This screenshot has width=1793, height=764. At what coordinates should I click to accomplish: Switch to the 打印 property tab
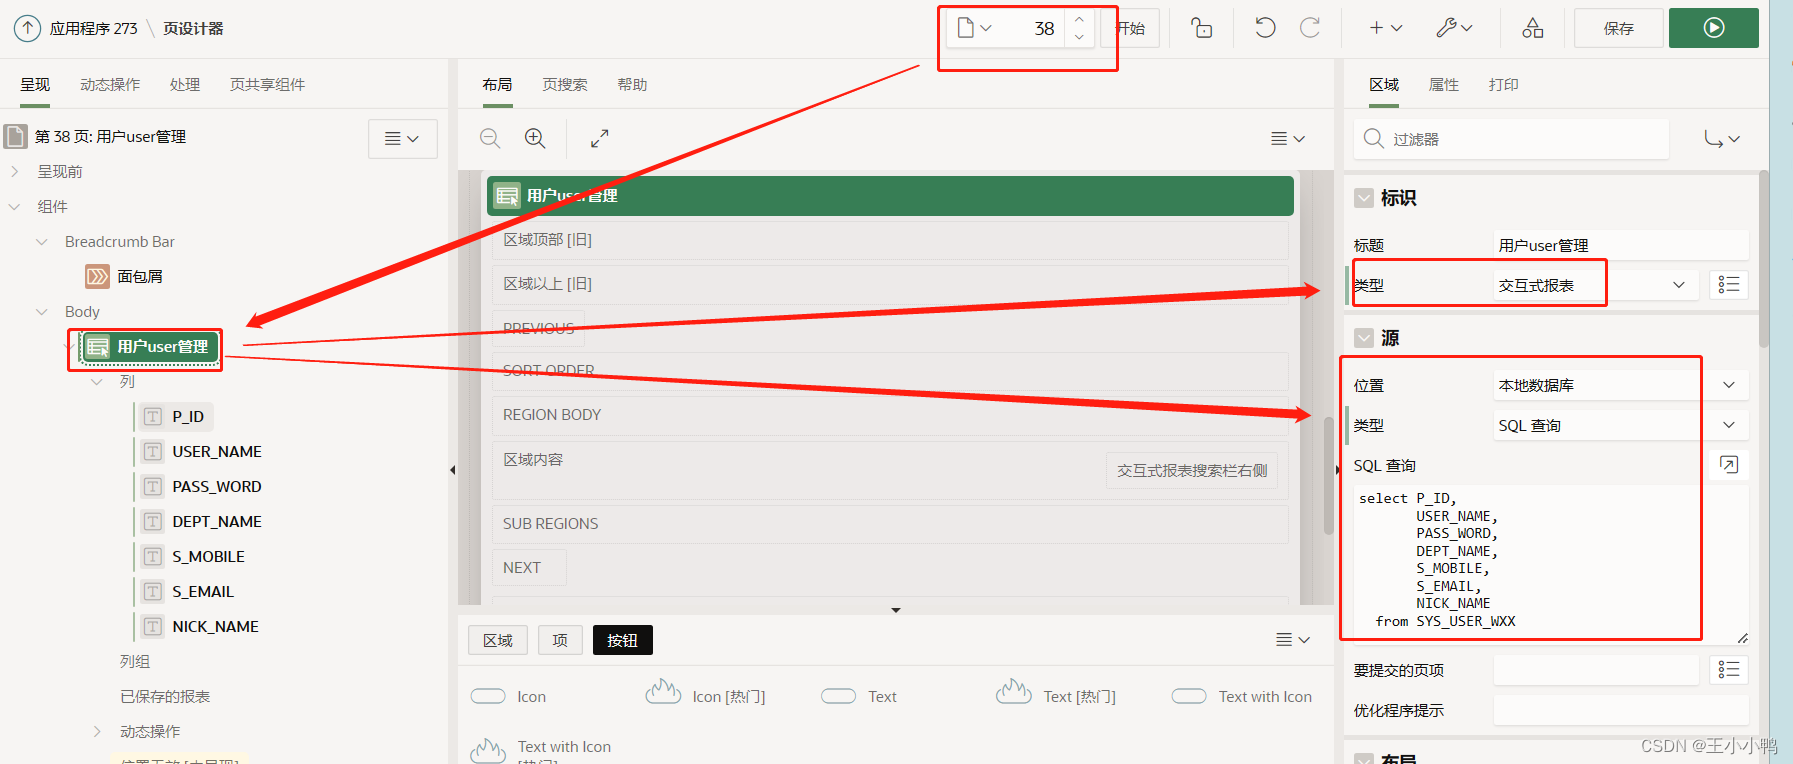(1503, 85)
